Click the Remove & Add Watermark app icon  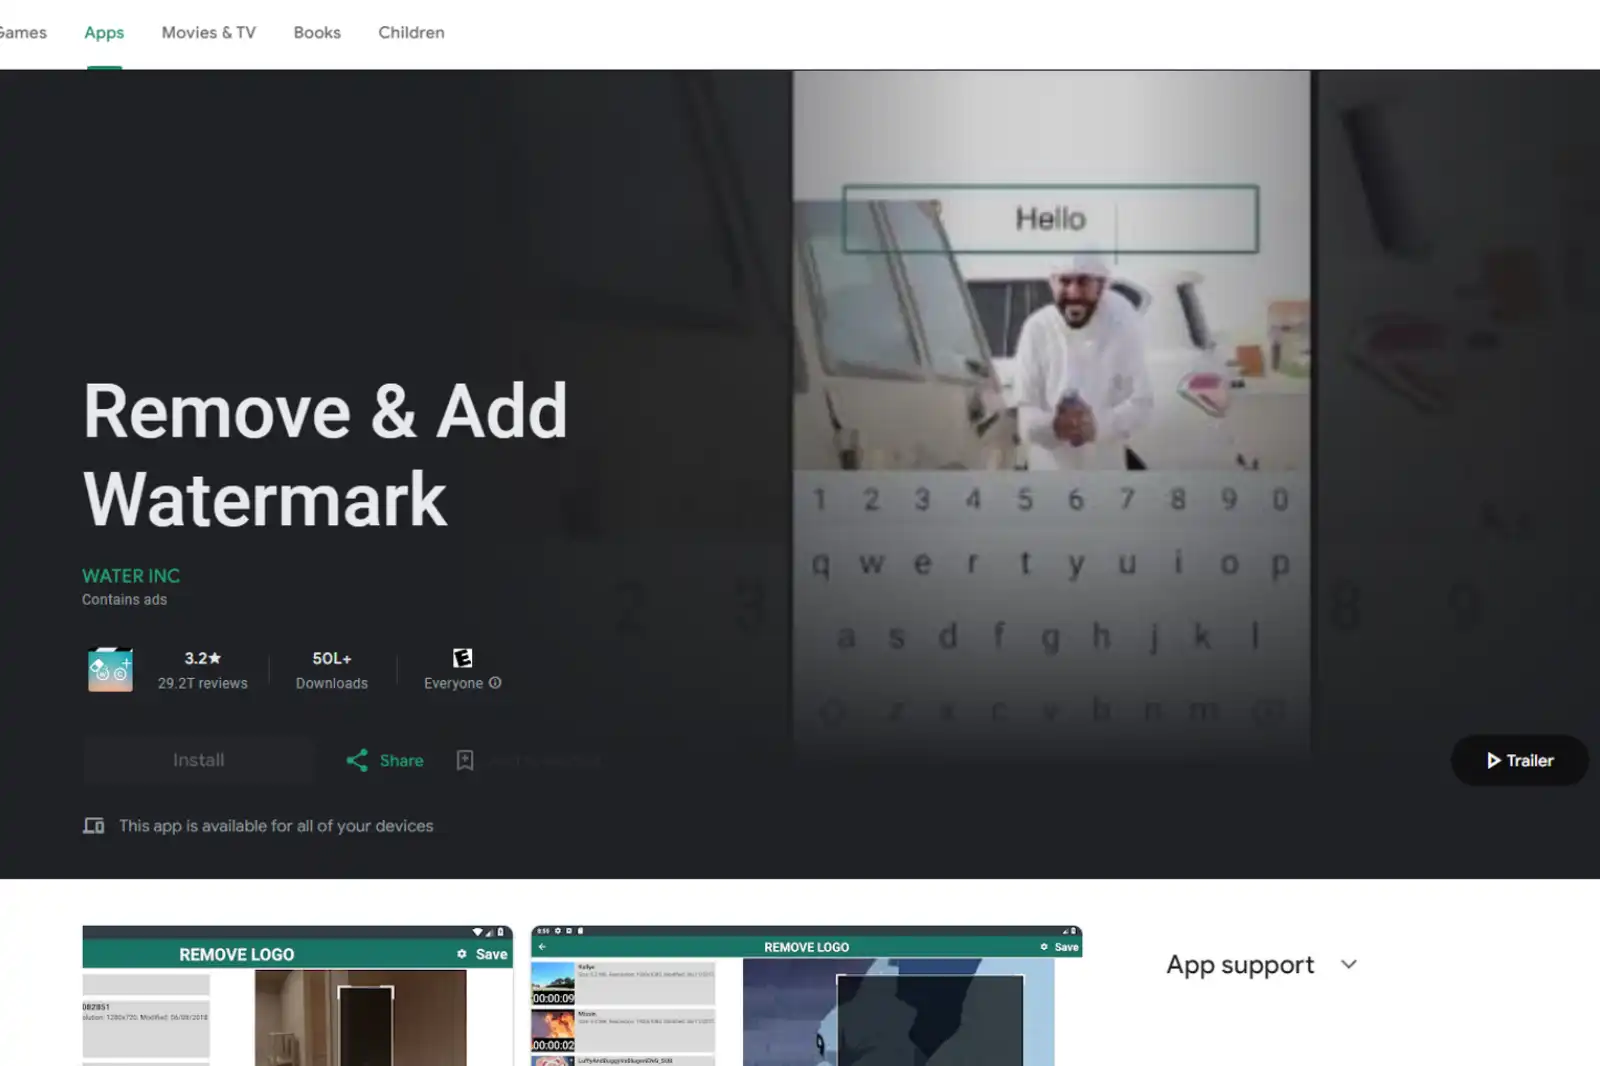(x=110, y=670)
